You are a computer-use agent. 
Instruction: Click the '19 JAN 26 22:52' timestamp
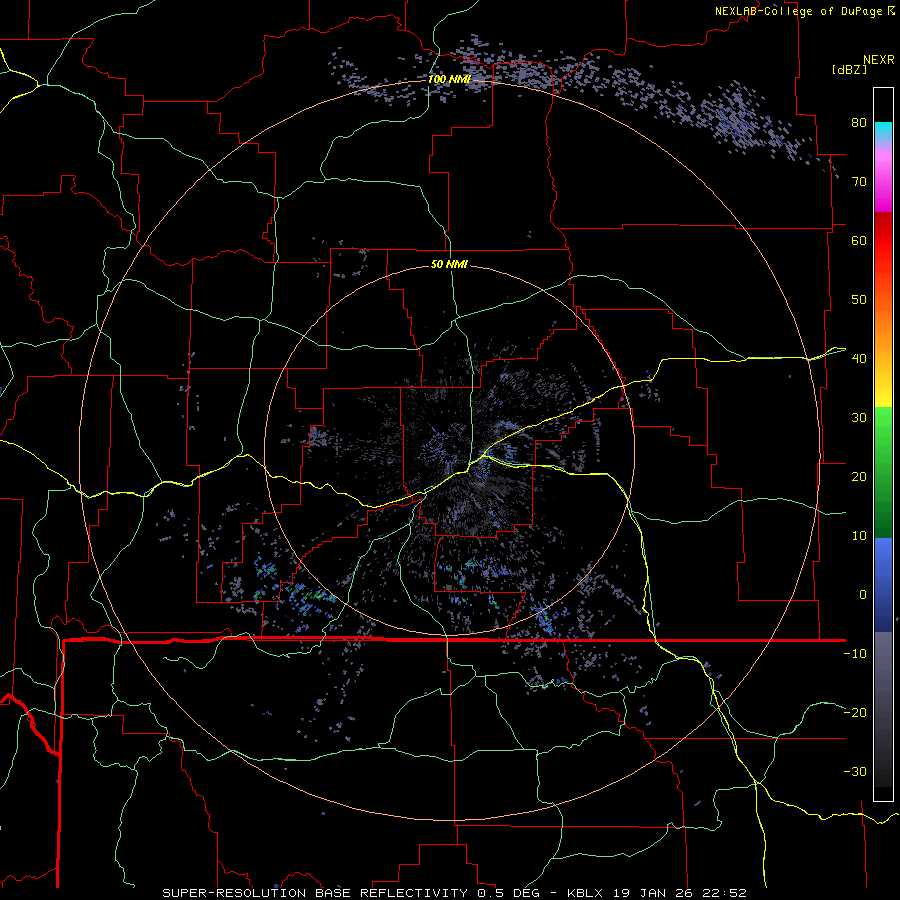pos(681,893)
